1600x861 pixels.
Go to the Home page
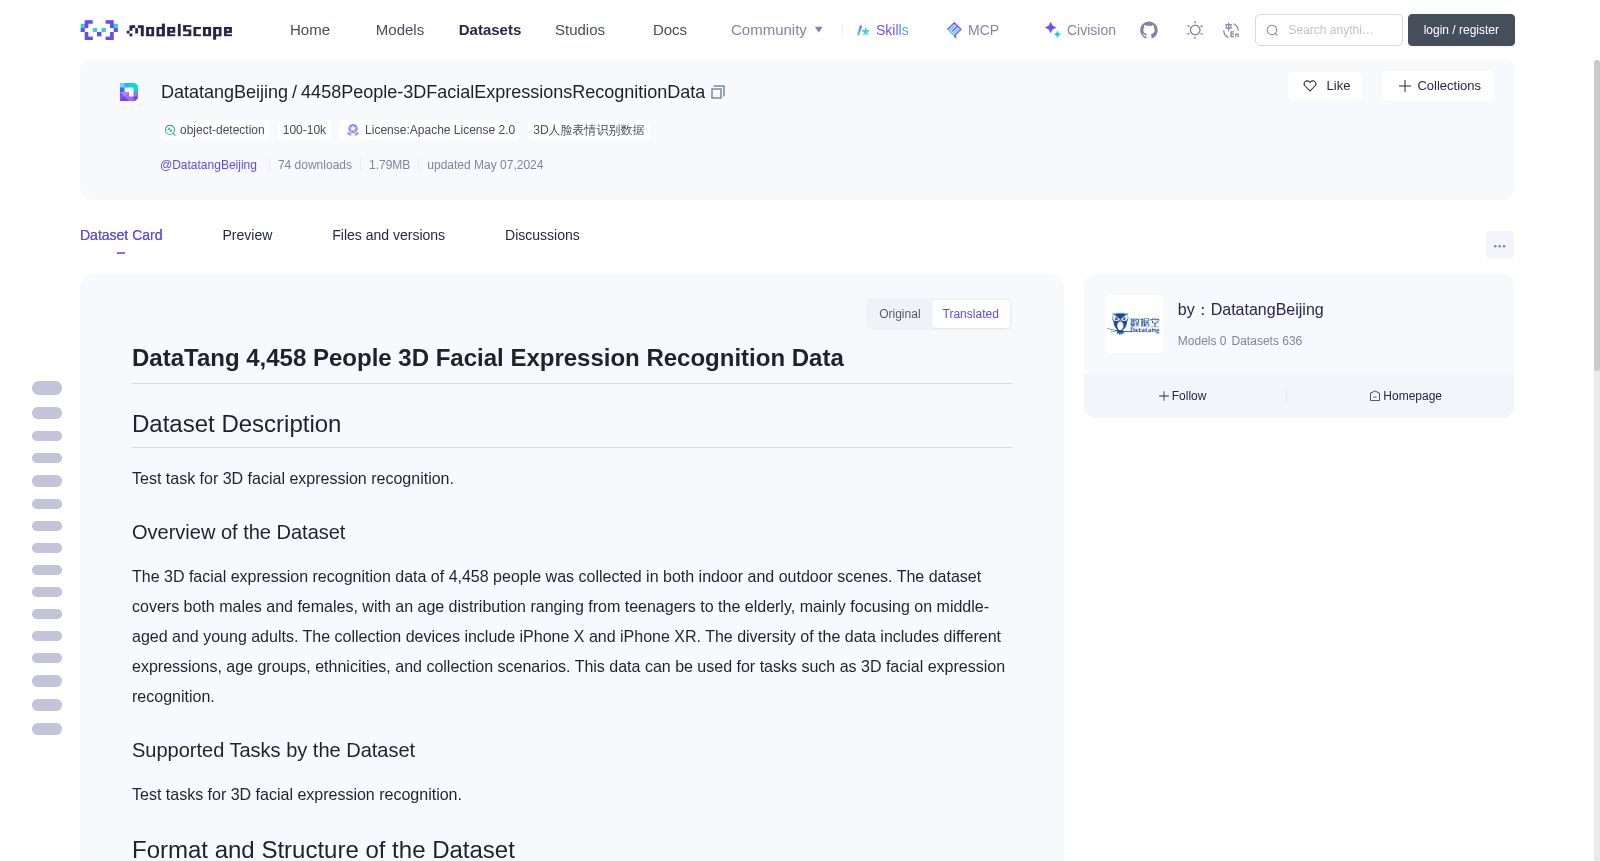(x=310, y=30)
